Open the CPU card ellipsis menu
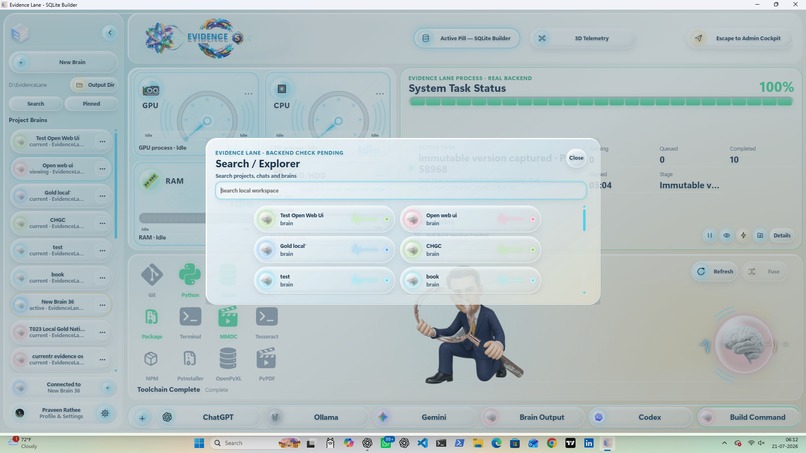This screenshot has height=453, width=806. (x=379, y=94)
